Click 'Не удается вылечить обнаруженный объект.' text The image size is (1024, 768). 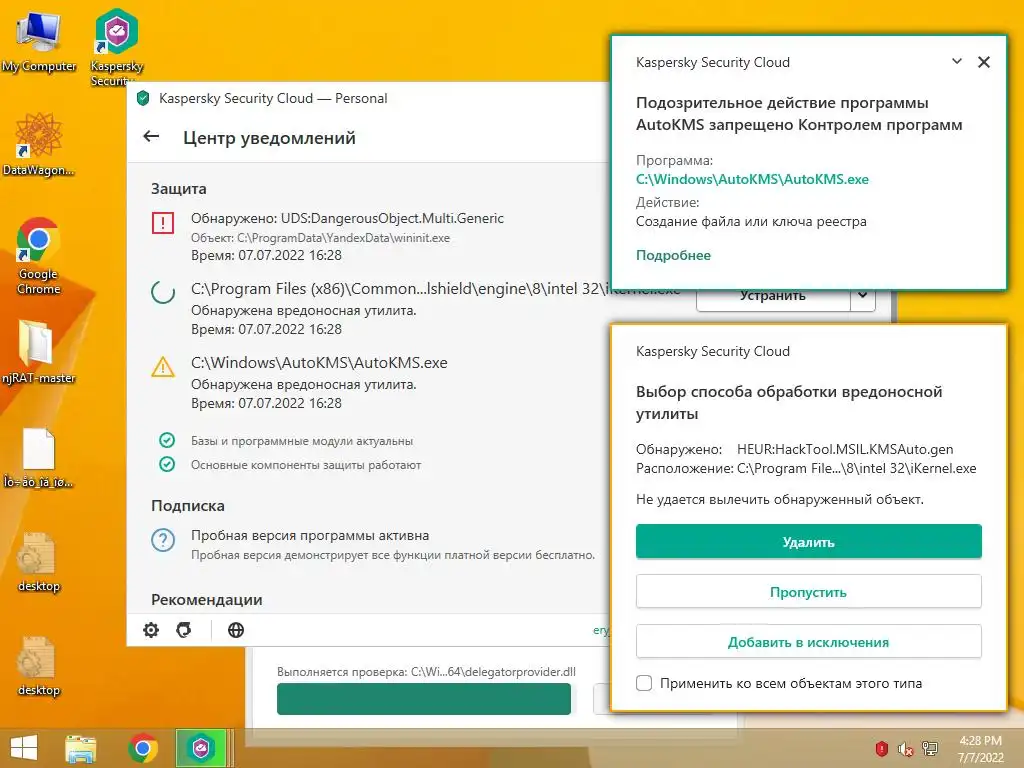(780, 500)
